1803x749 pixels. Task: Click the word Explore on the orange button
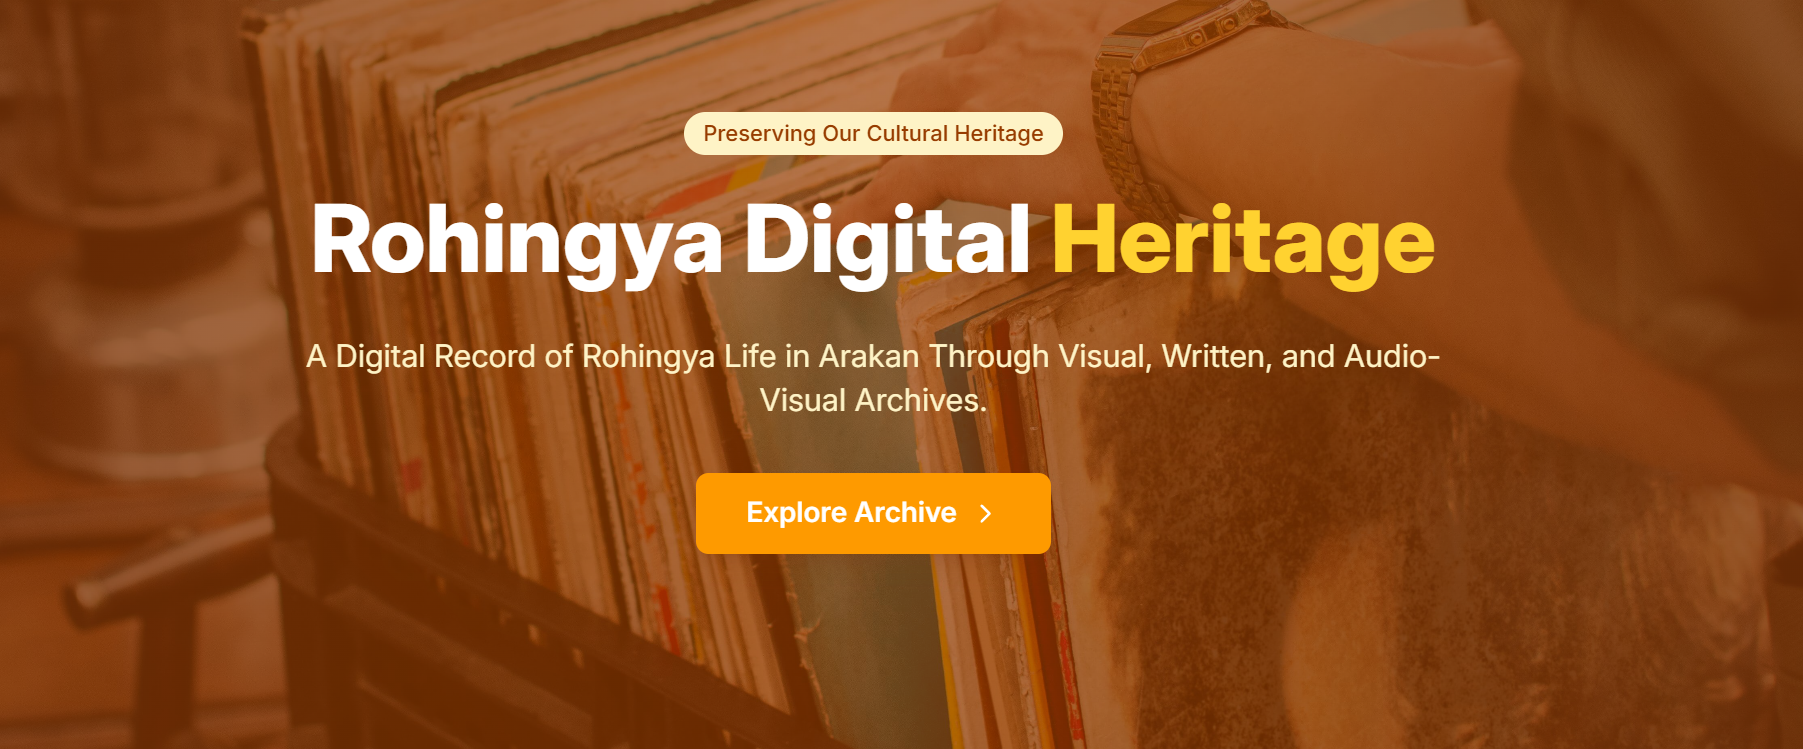(797, 513)
